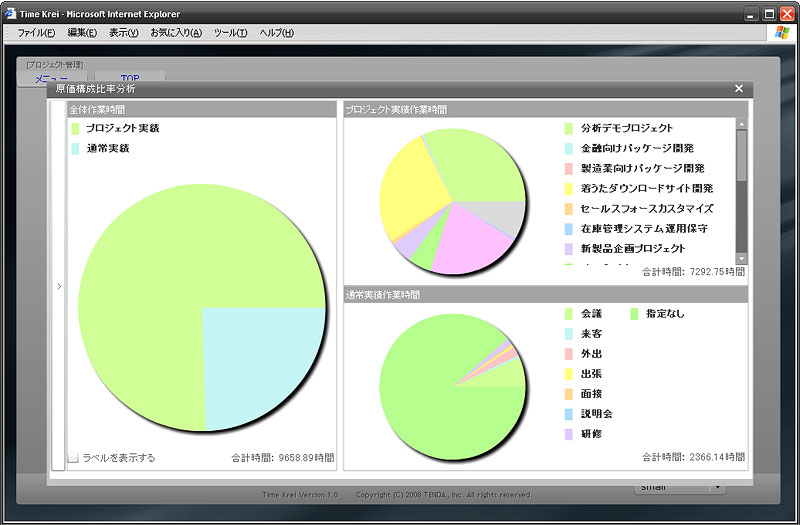Click the 来客 legend color swatch

(569, 334)
